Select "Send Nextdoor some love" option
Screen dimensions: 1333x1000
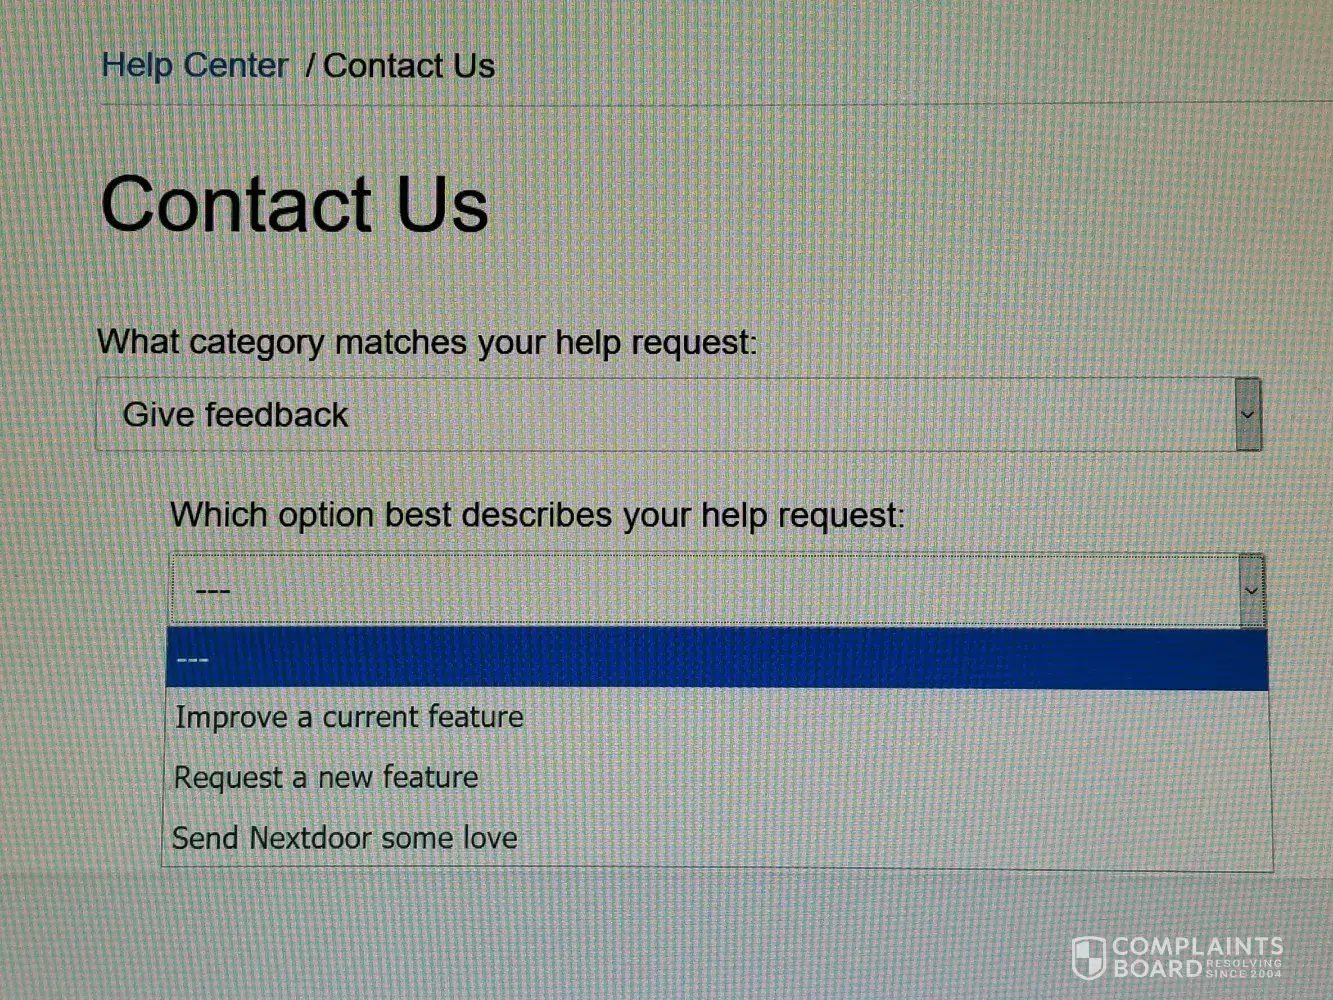pyautogui.click(x=345, y=838)
